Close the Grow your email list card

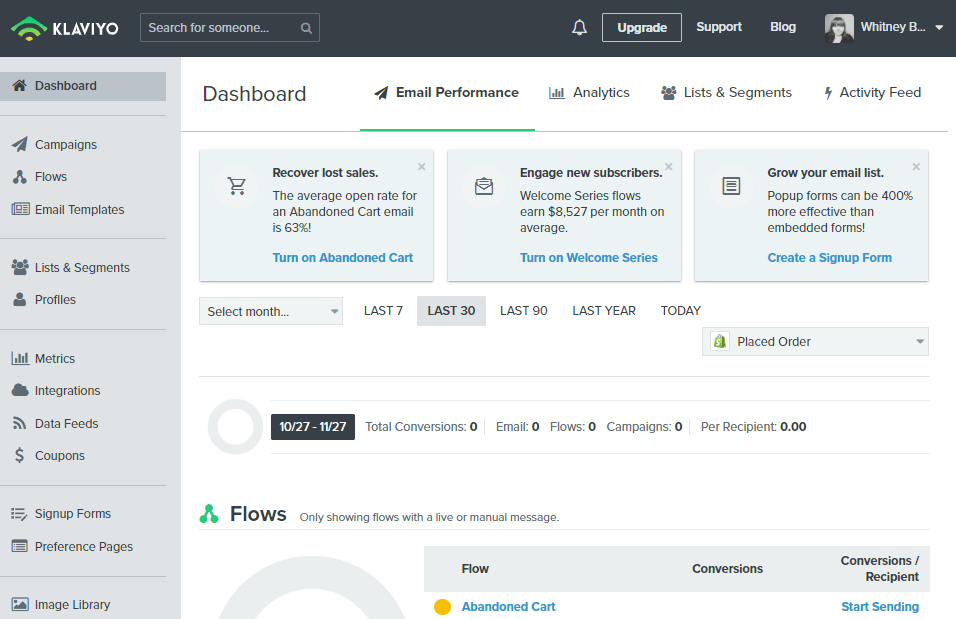(916, 167)
